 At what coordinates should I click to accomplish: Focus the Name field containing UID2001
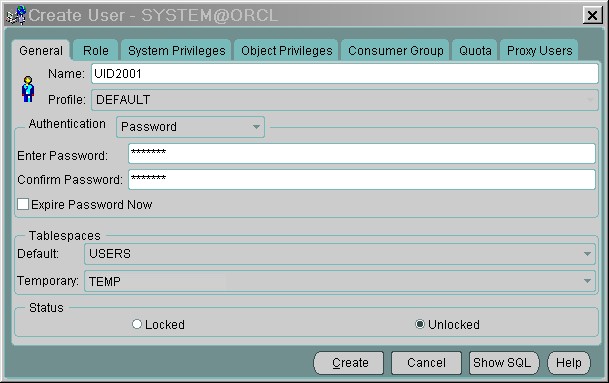345,73
